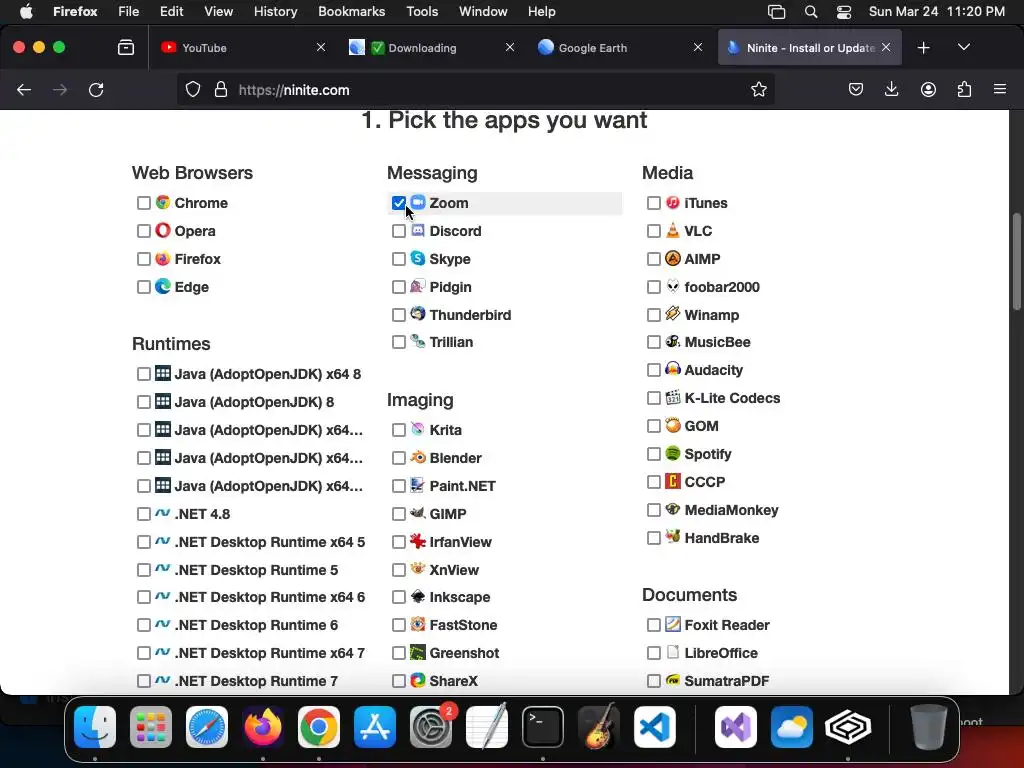Click the Inkscape icon
The height and width of the screenshot is (768, 1024).
click(x=418, y=597)
